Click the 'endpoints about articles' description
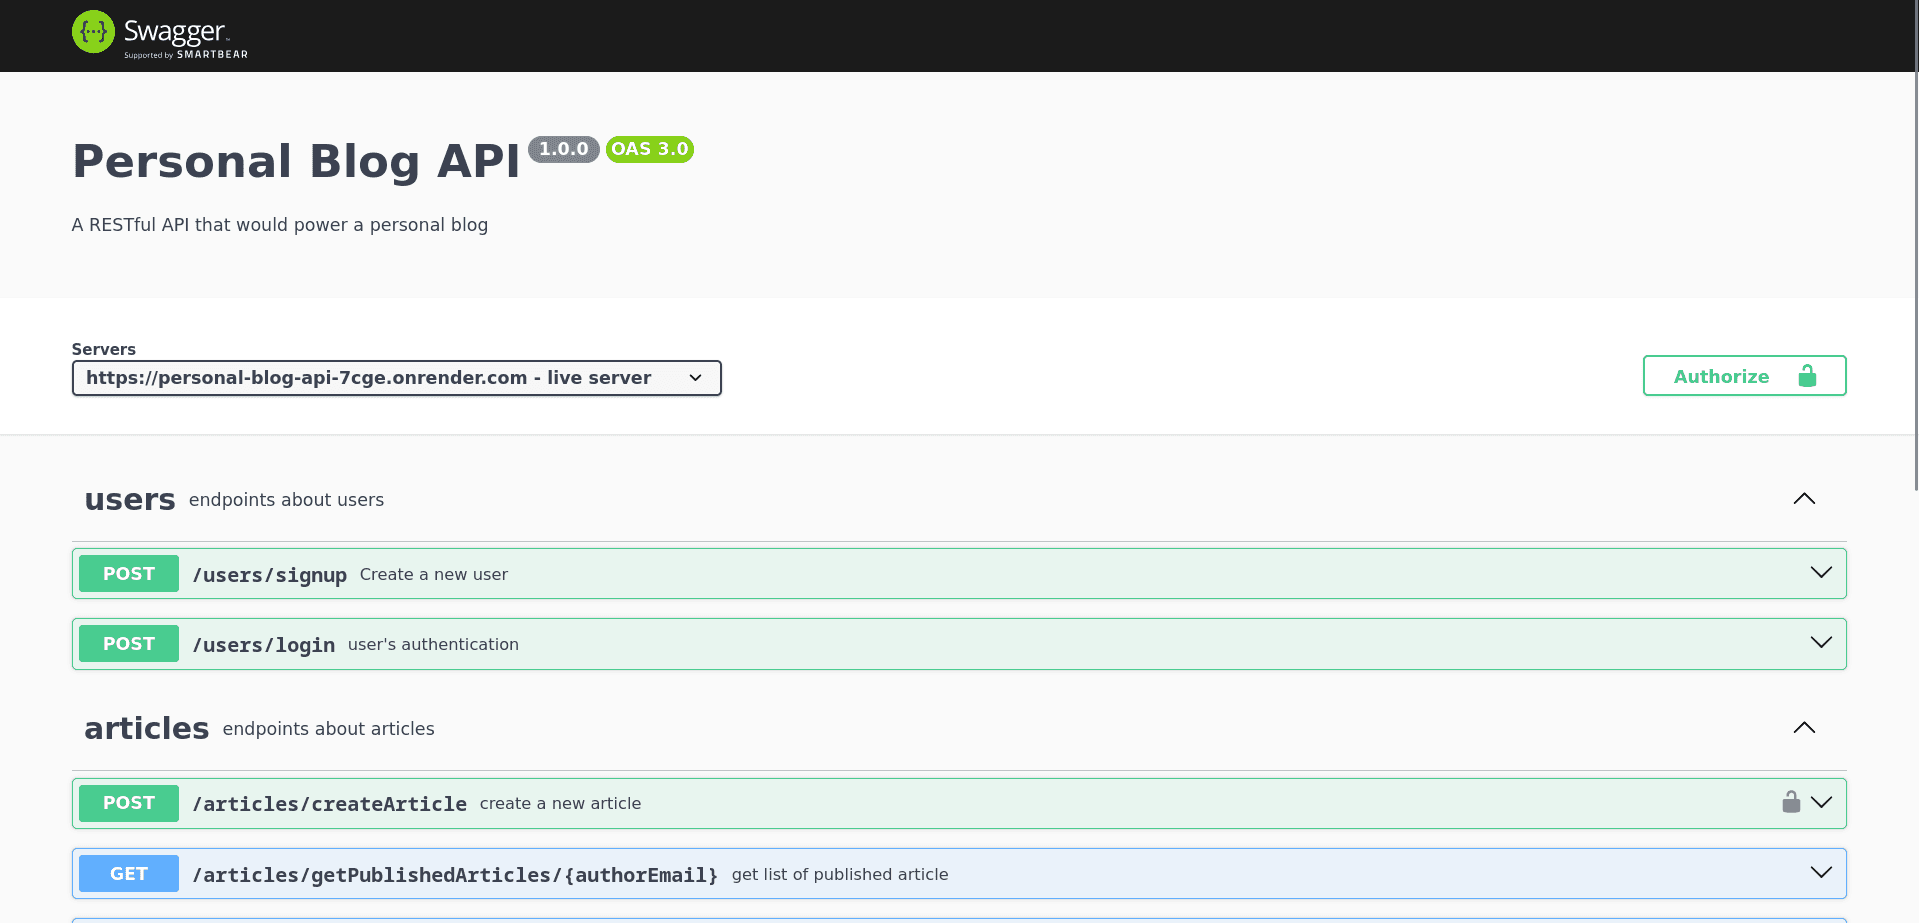This screenshot has height=923, width=1919. click(328, 729)
